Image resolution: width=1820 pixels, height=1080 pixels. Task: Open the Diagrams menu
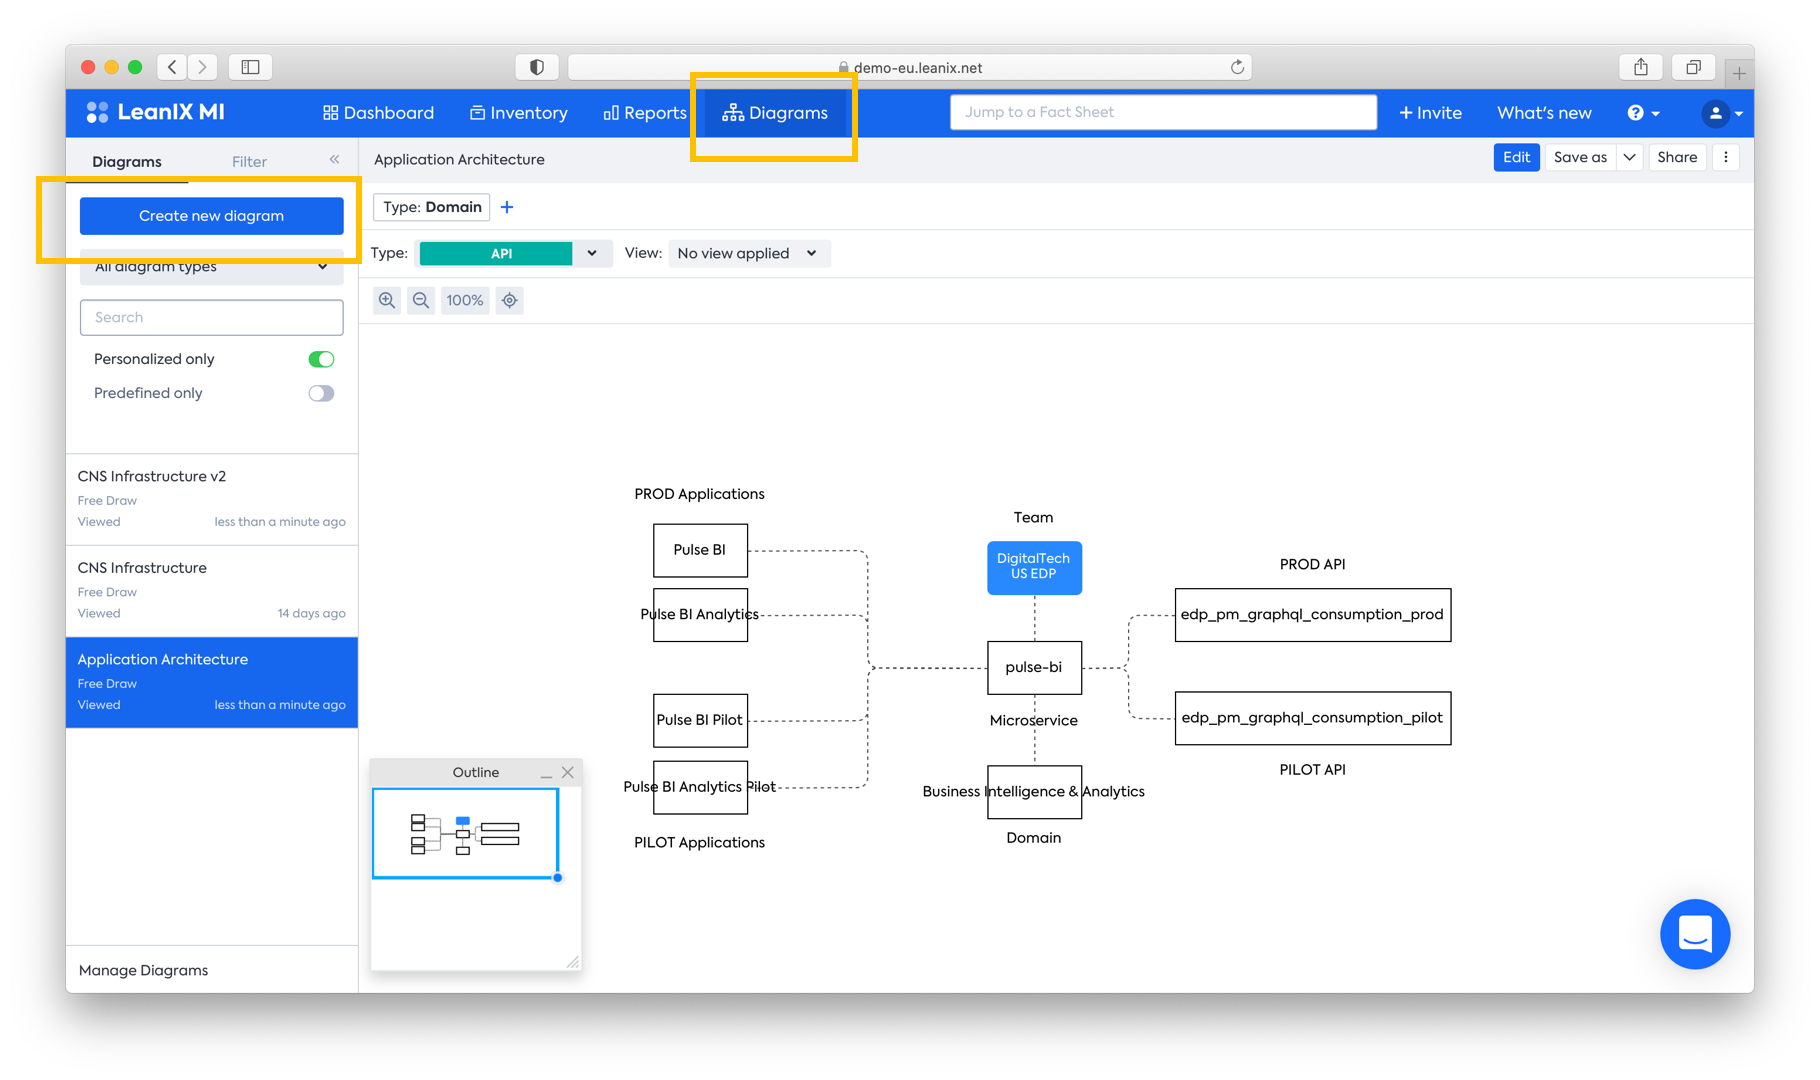click(x=776, y=113)
